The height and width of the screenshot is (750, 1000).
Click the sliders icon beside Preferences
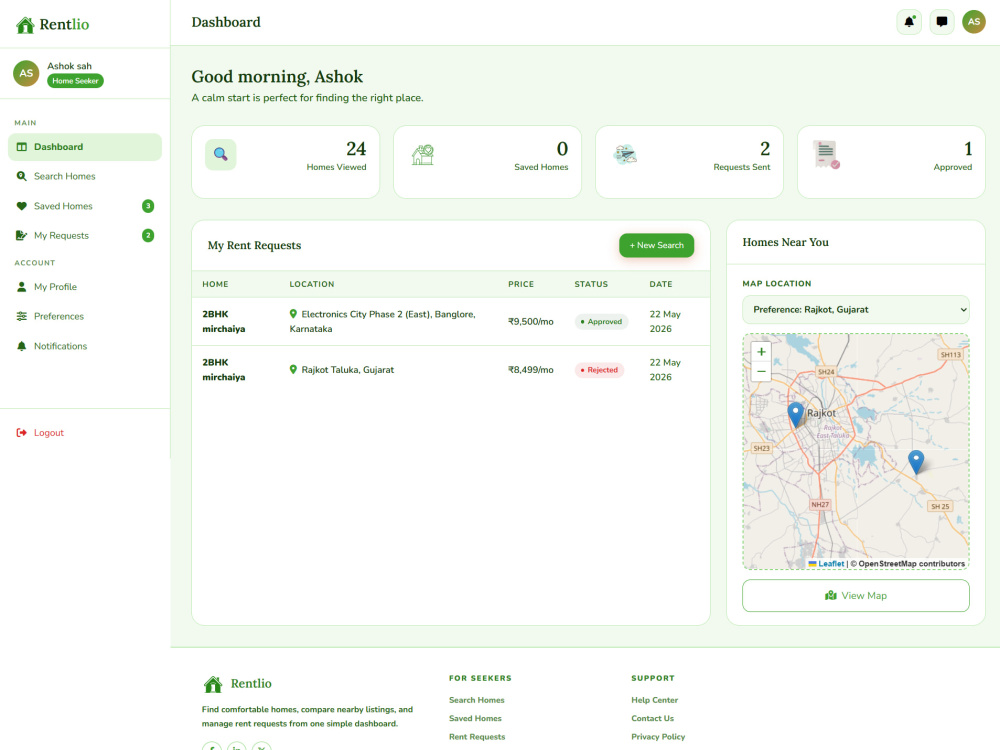(22, 316)
